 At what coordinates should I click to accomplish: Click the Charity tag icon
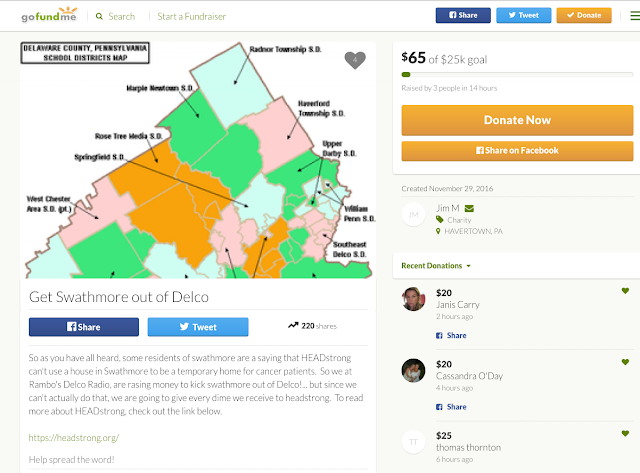[x=441, y=220]
